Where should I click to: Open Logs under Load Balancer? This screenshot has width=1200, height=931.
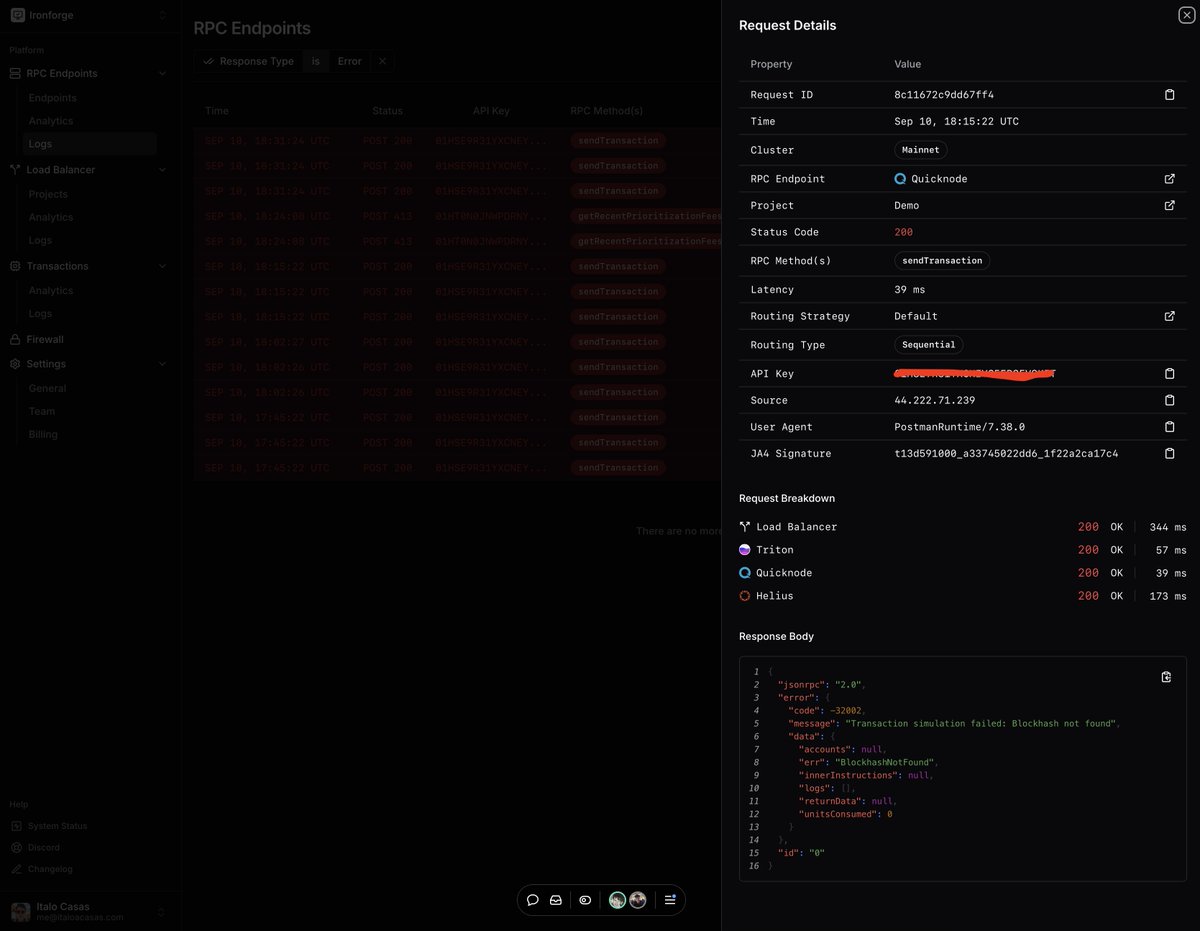click(40, 240)
